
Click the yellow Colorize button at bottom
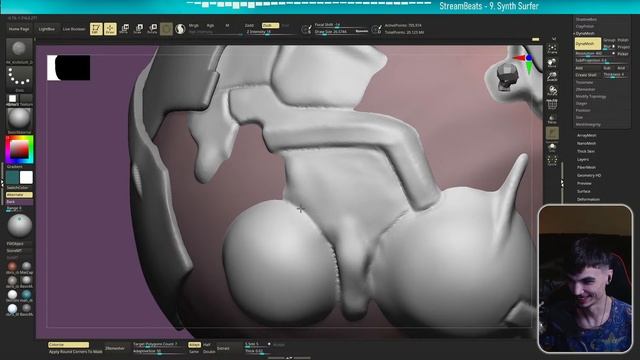68,345
